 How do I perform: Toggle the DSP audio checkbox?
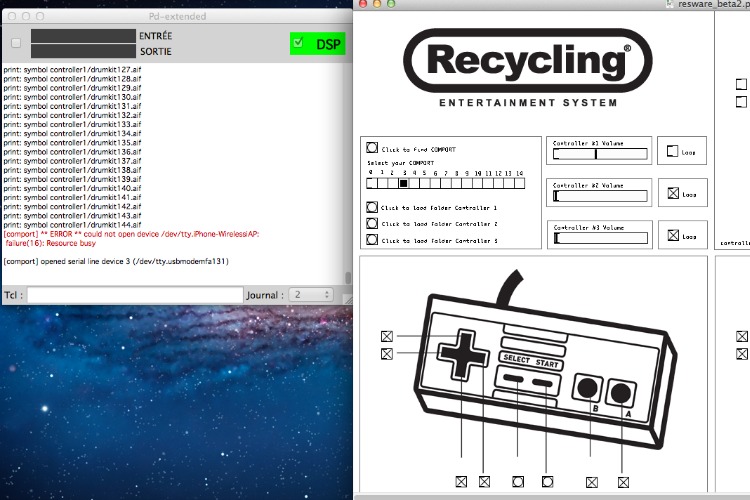[x=298, y=43]
